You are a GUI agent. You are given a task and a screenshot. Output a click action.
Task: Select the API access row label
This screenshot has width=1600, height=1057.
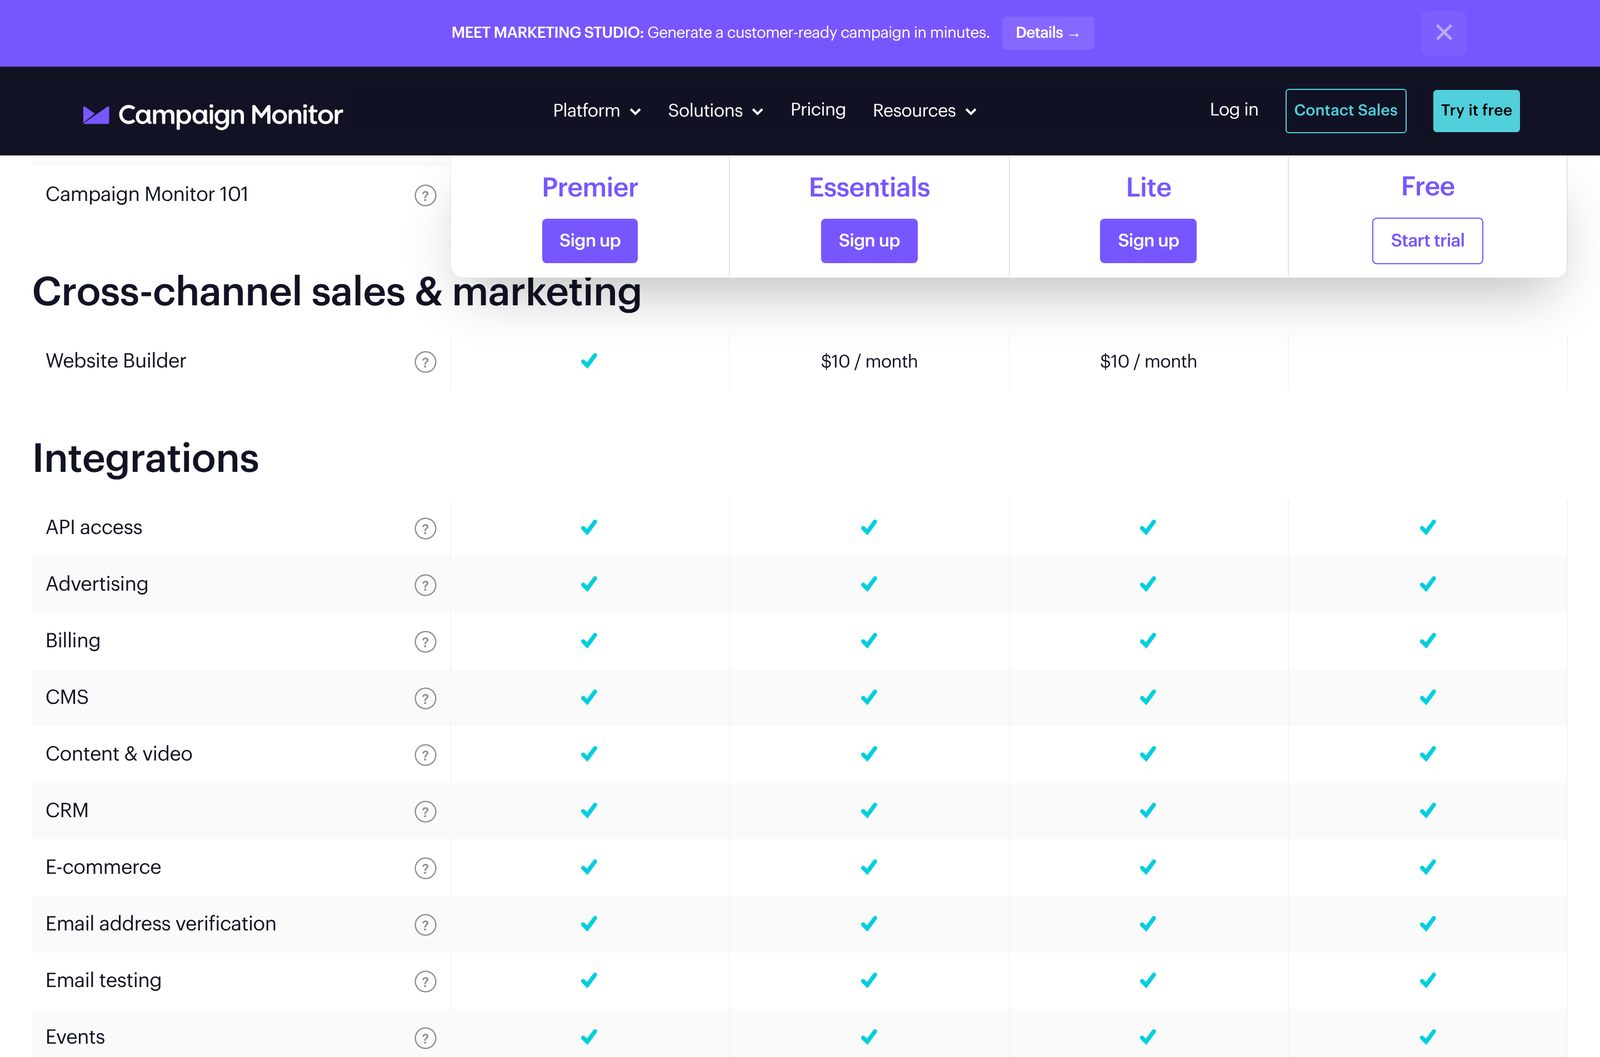click(x=94, y=528)
